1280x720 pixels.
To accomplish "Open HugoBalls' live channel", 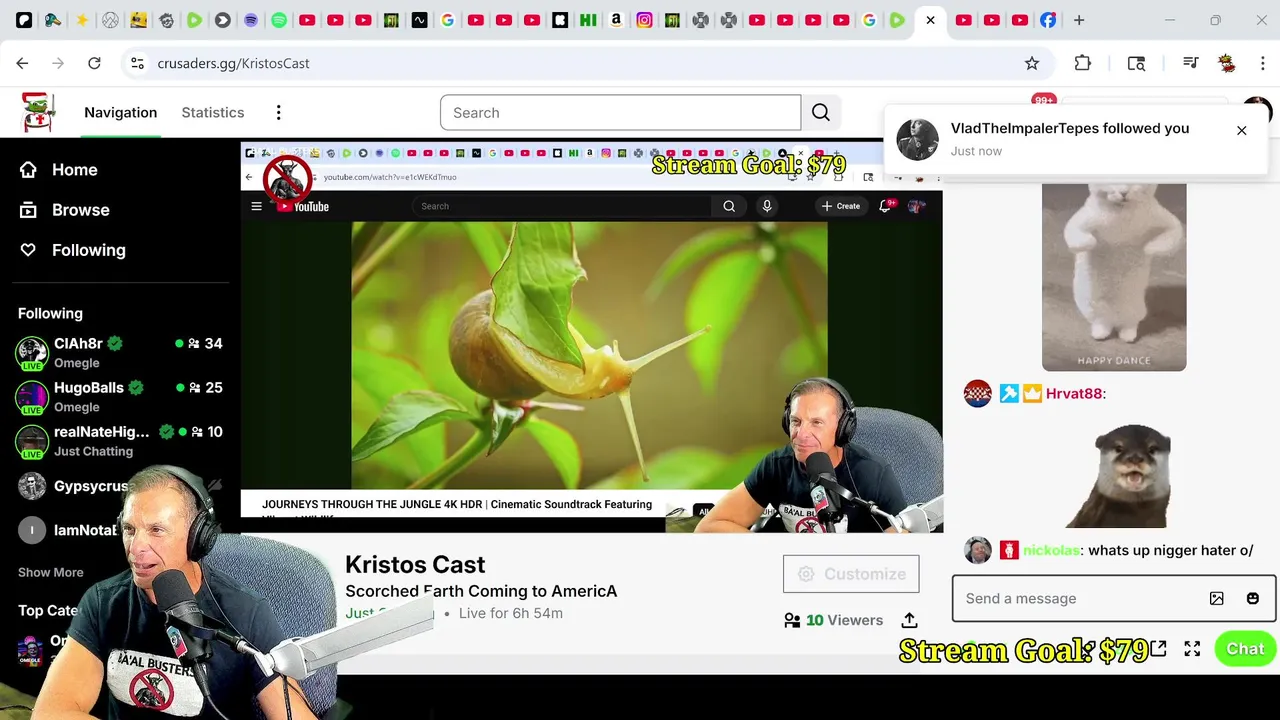I will tap(119, 396).
